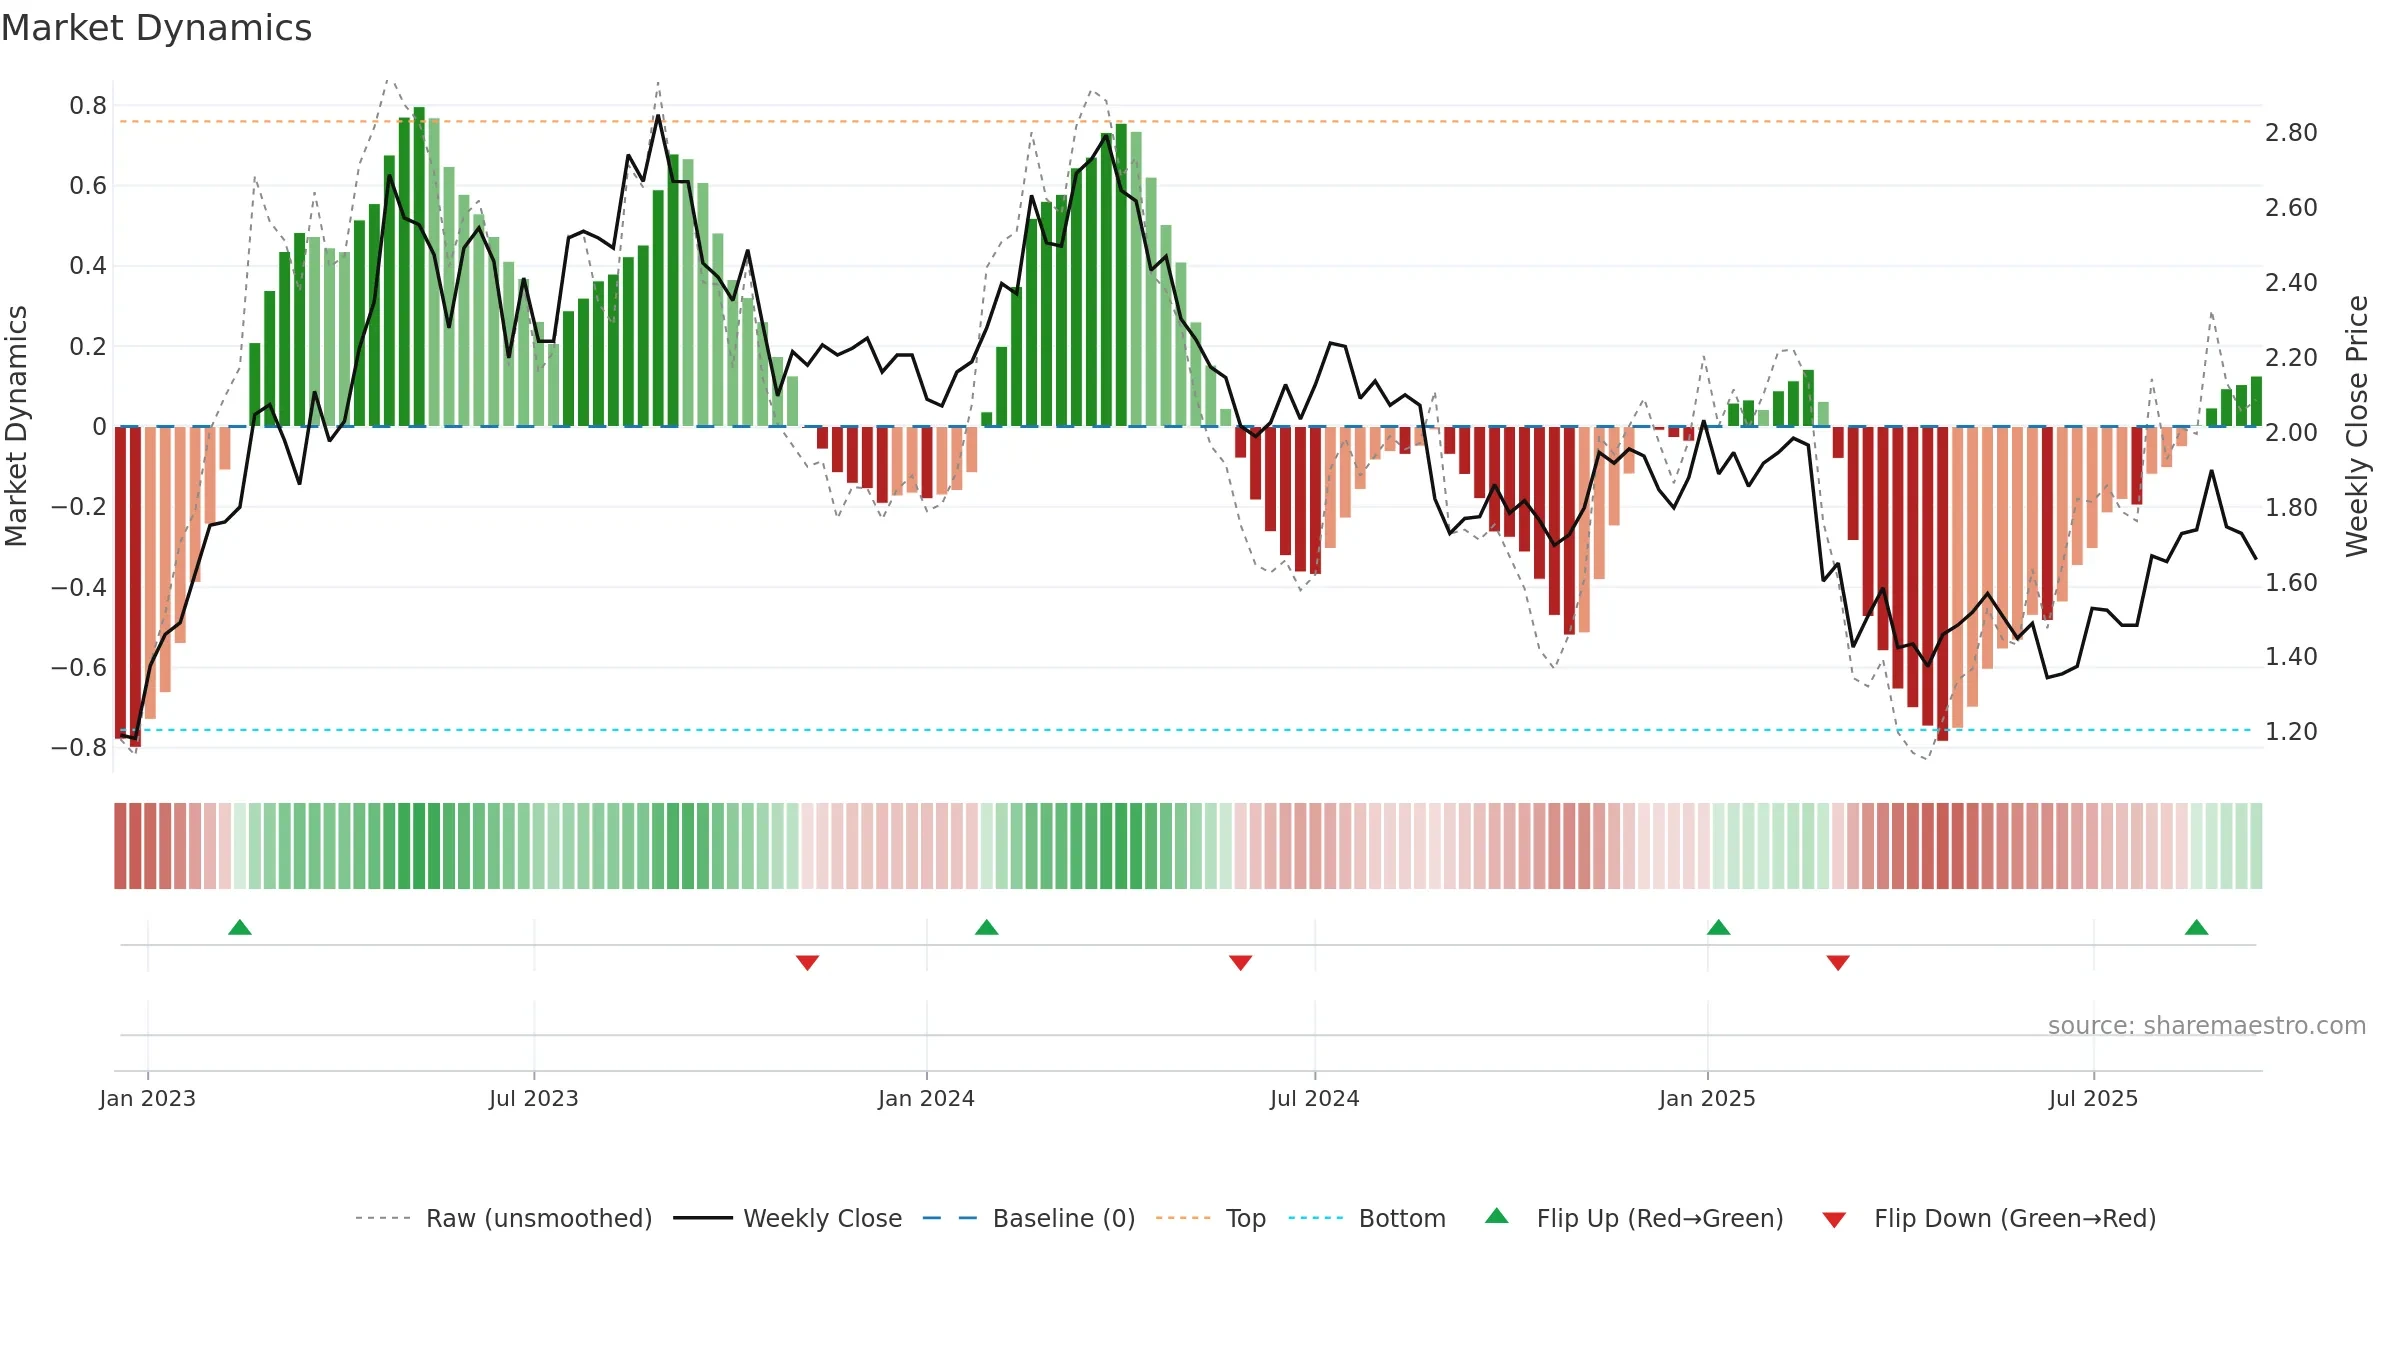The width and height of the screenshot is (2400, 1350).
Task: Select the flip-up marker just after Jan 2024
Action: tap(987, 927)
